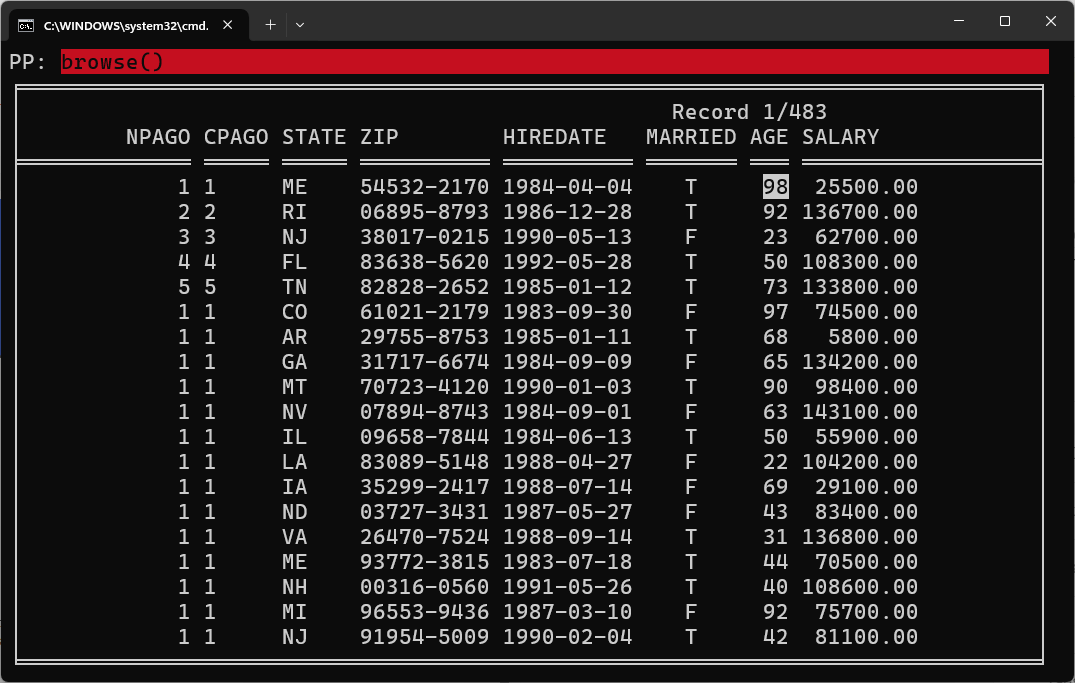Open a new terminal tab
This screenshot has height=683, width=1075.
point(270,25)
